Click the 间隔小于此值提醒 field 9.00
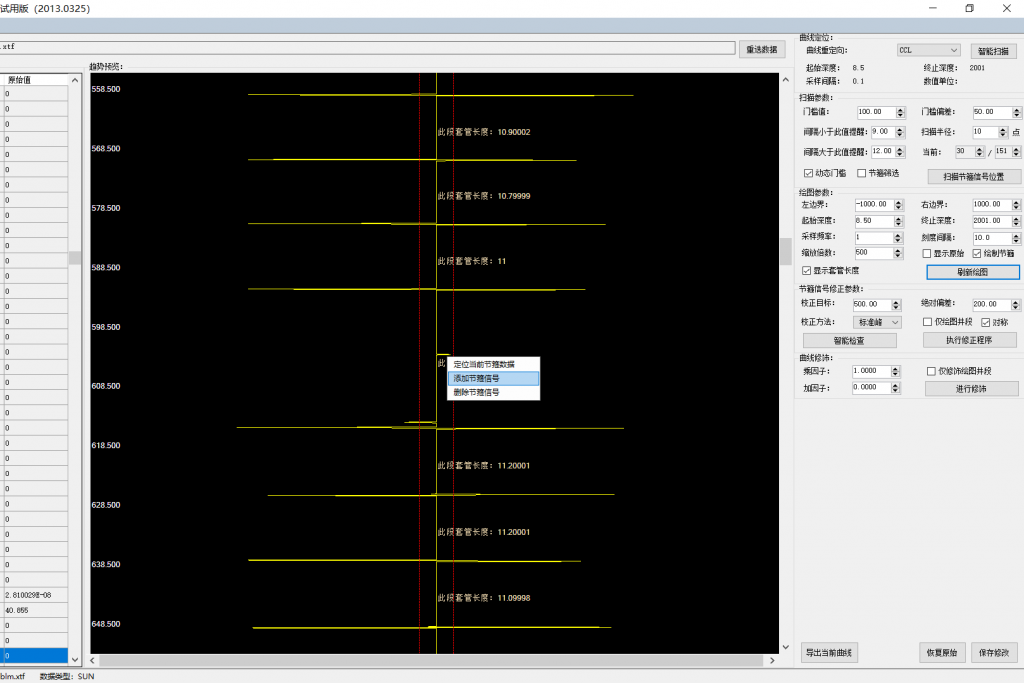 click(883, 132)
